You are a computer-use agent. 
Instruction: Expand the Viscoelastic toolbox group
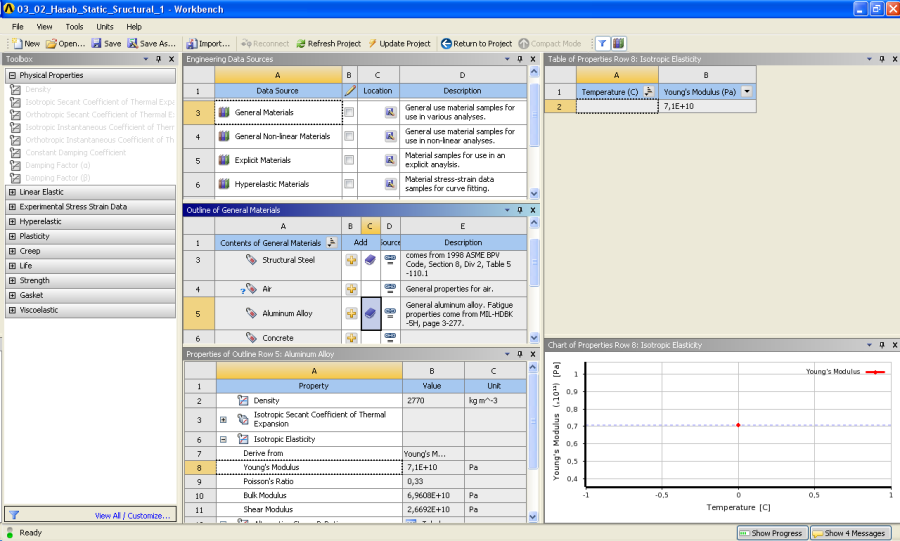point(12,310)
